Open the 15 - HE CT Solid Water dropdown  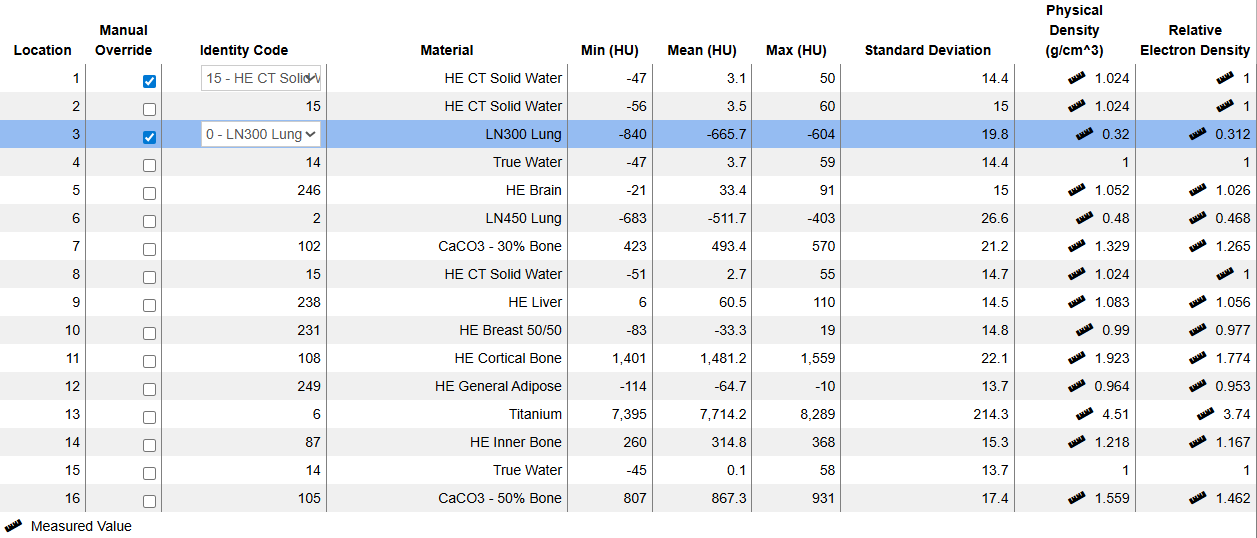(261, 78)
